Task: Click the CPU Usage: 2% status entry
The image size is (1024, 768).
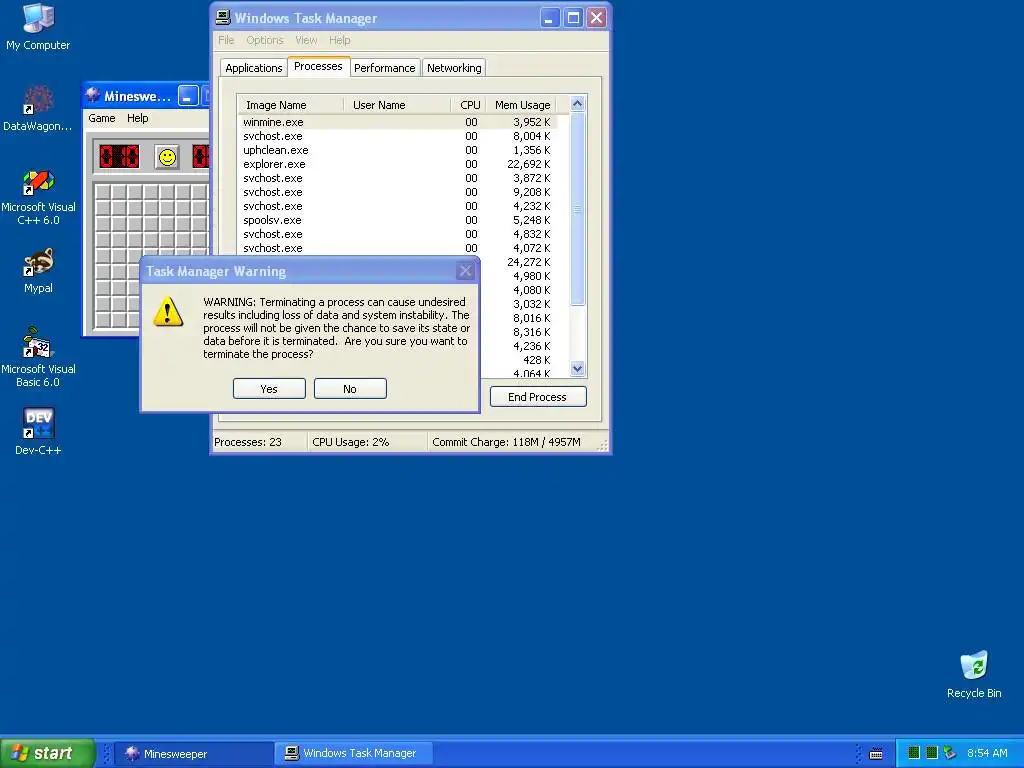Action: [x=351, y=442]
